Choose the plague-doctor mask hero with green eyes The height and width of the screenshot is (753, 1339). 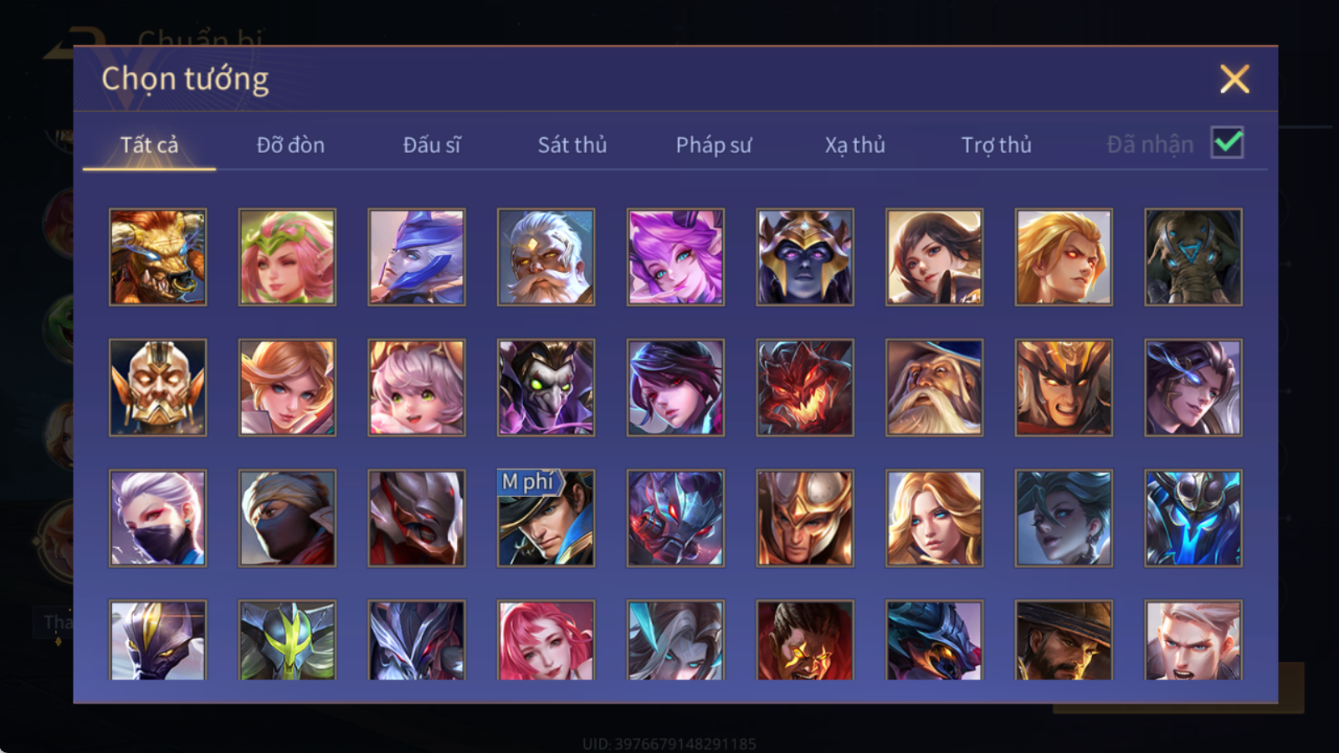[546, 388]
